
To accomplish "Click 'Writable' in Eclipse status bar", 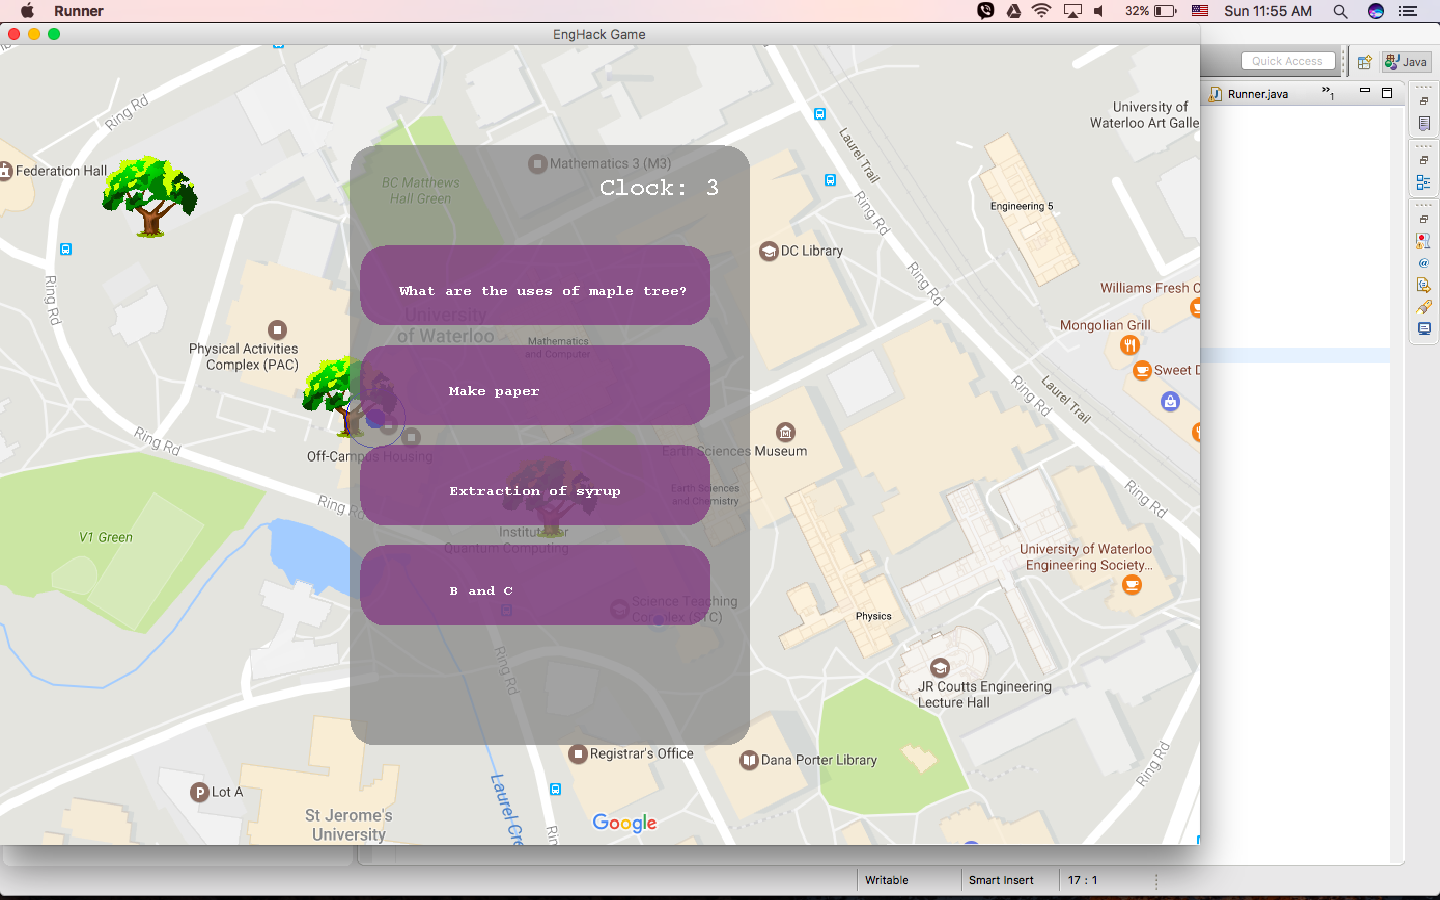I will pyautogui.click(x=887, y=880).
